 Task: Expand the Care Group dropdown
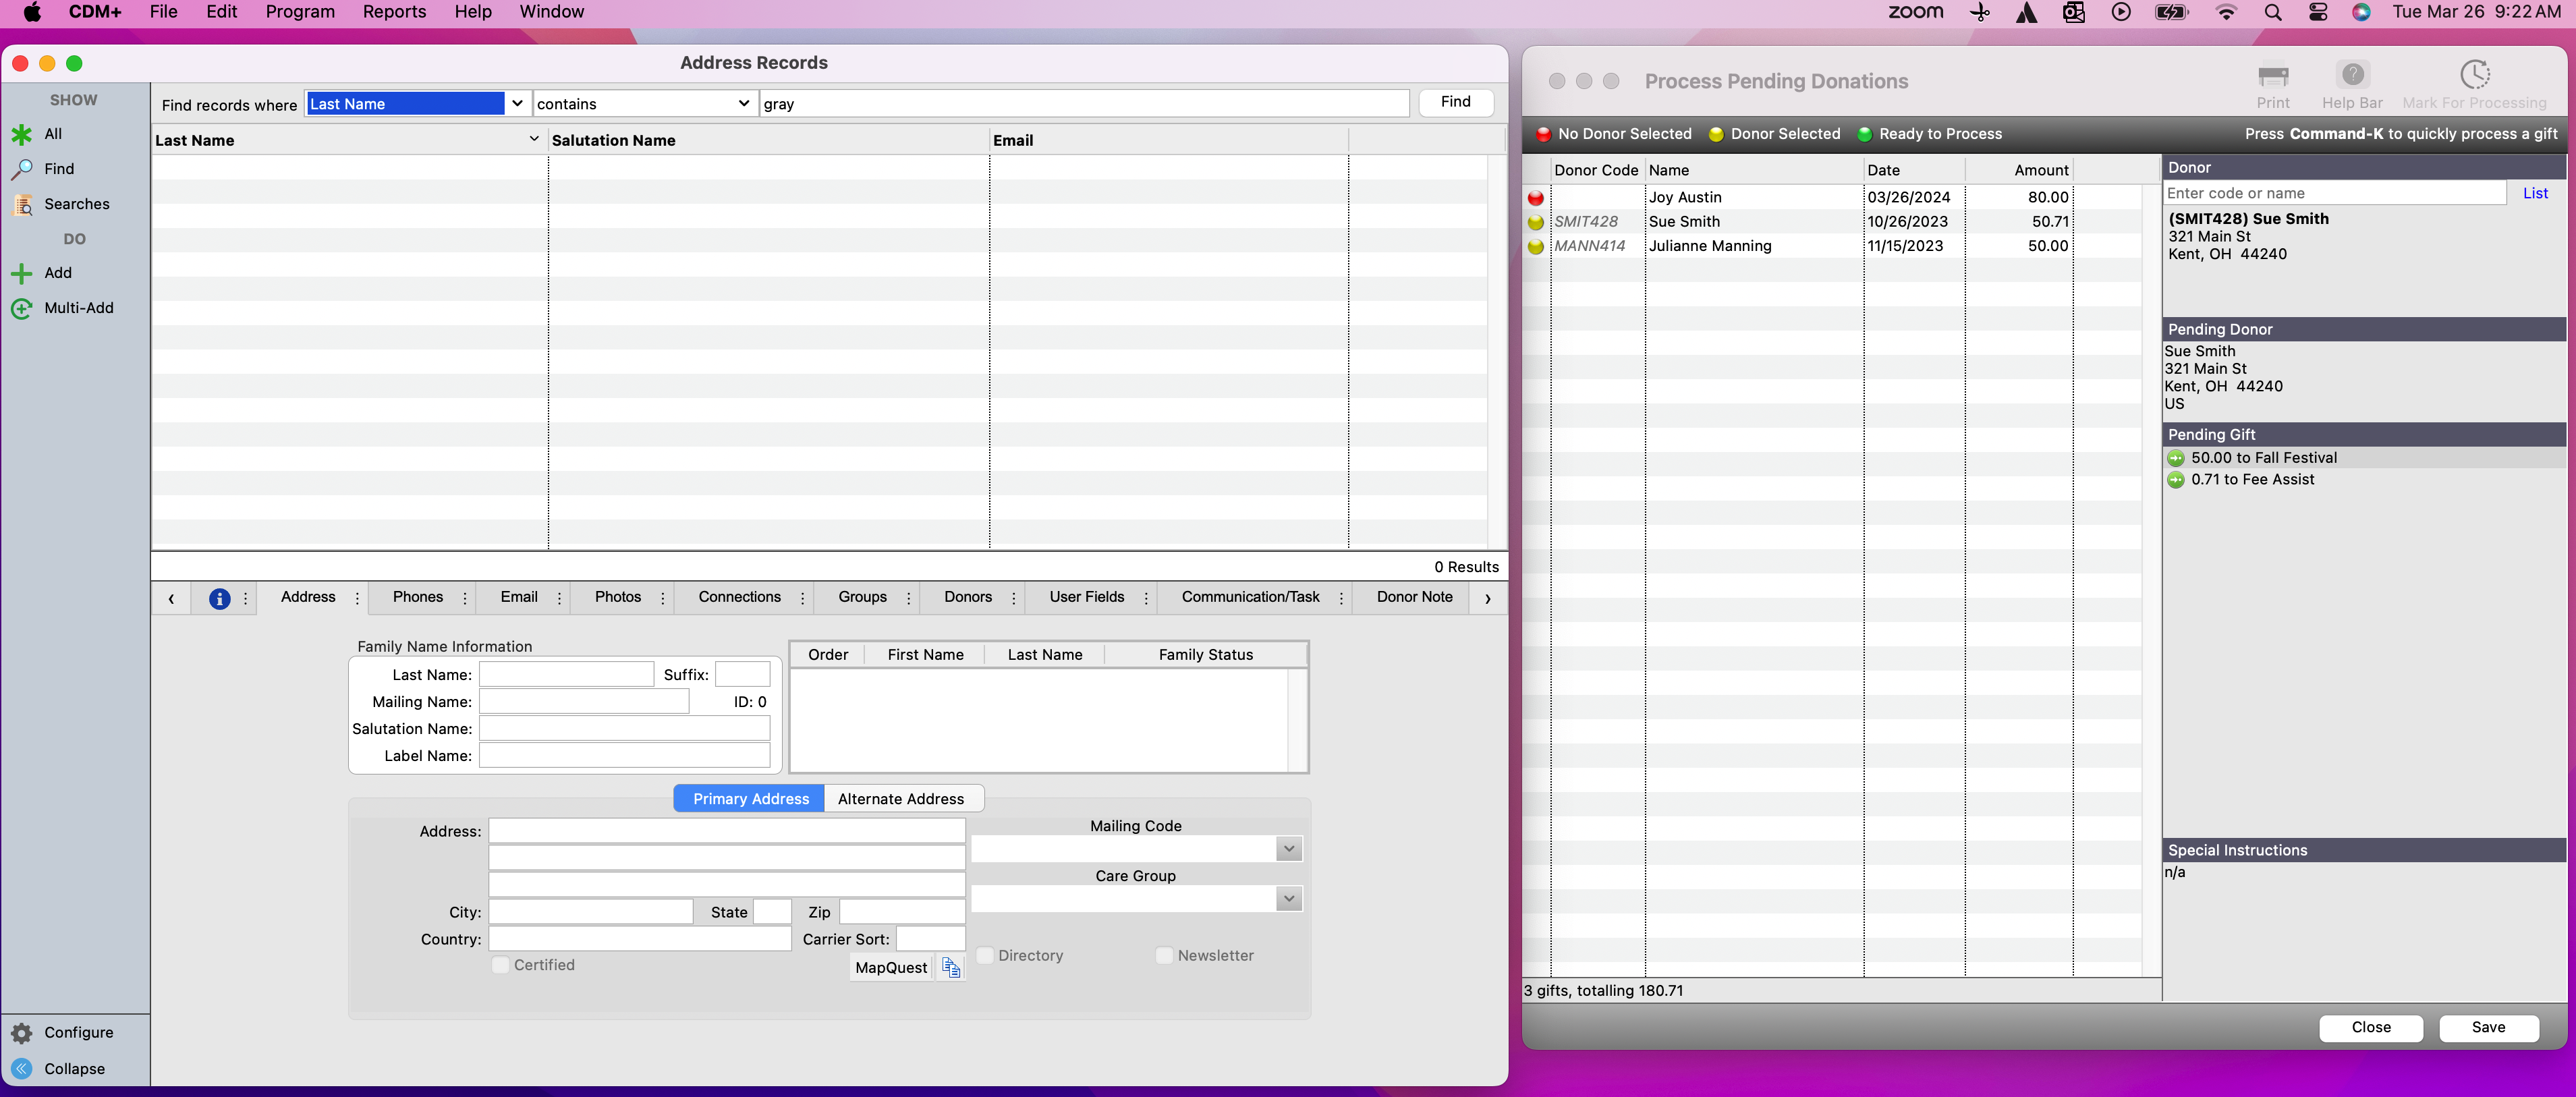pos(1288,898)
